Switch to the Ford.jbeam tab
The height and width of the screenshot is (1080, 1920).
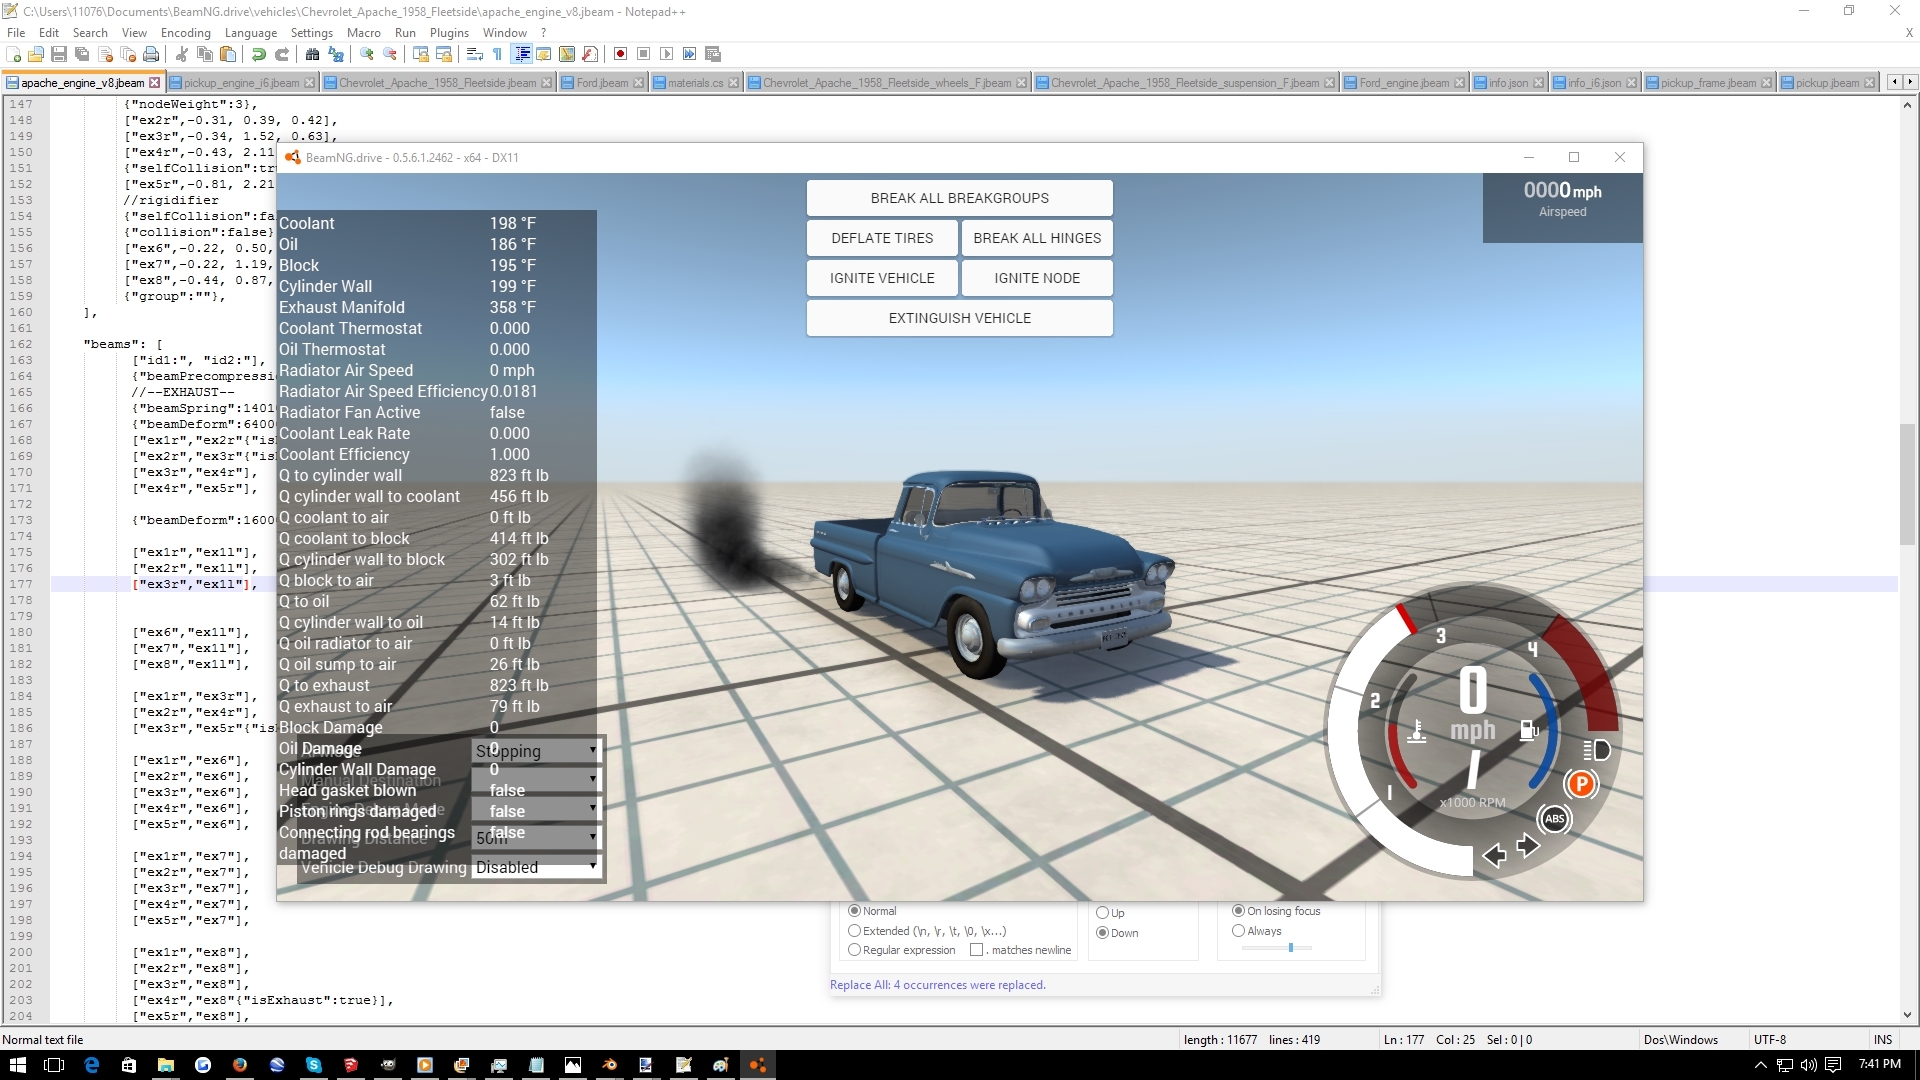tap(602, 83)
